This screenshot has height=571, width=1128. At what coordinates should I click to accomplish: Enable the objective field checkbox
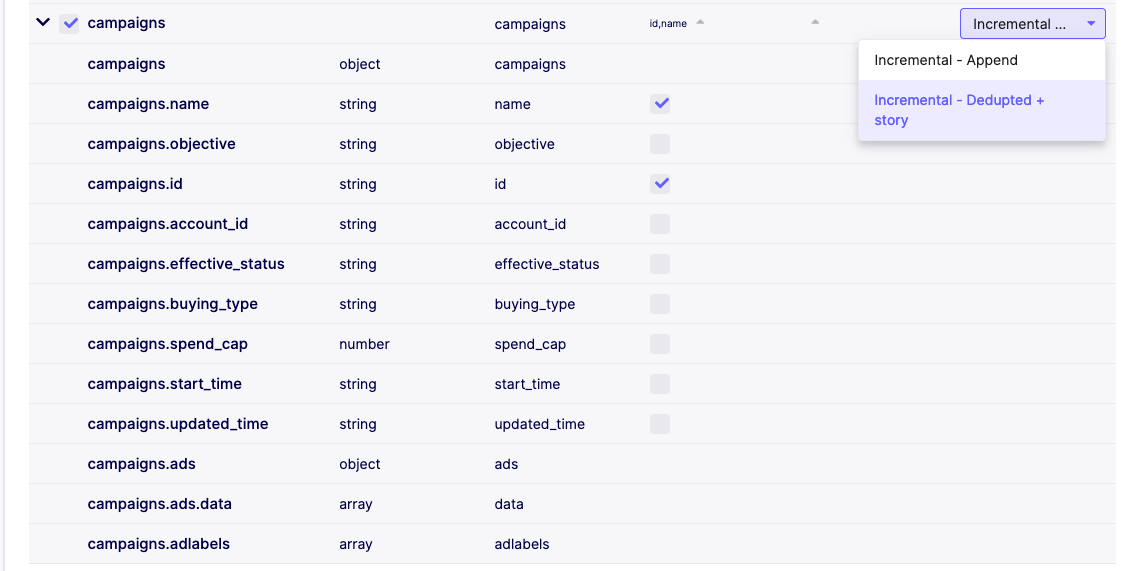660,144
